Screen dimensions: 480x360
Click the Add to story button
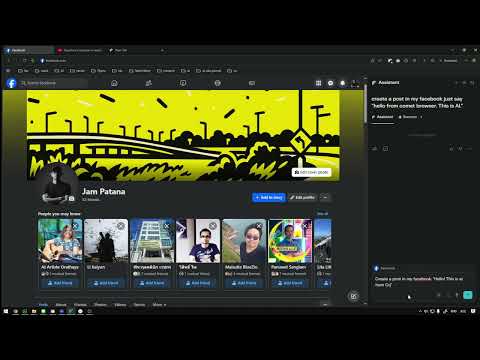point(269,197)
